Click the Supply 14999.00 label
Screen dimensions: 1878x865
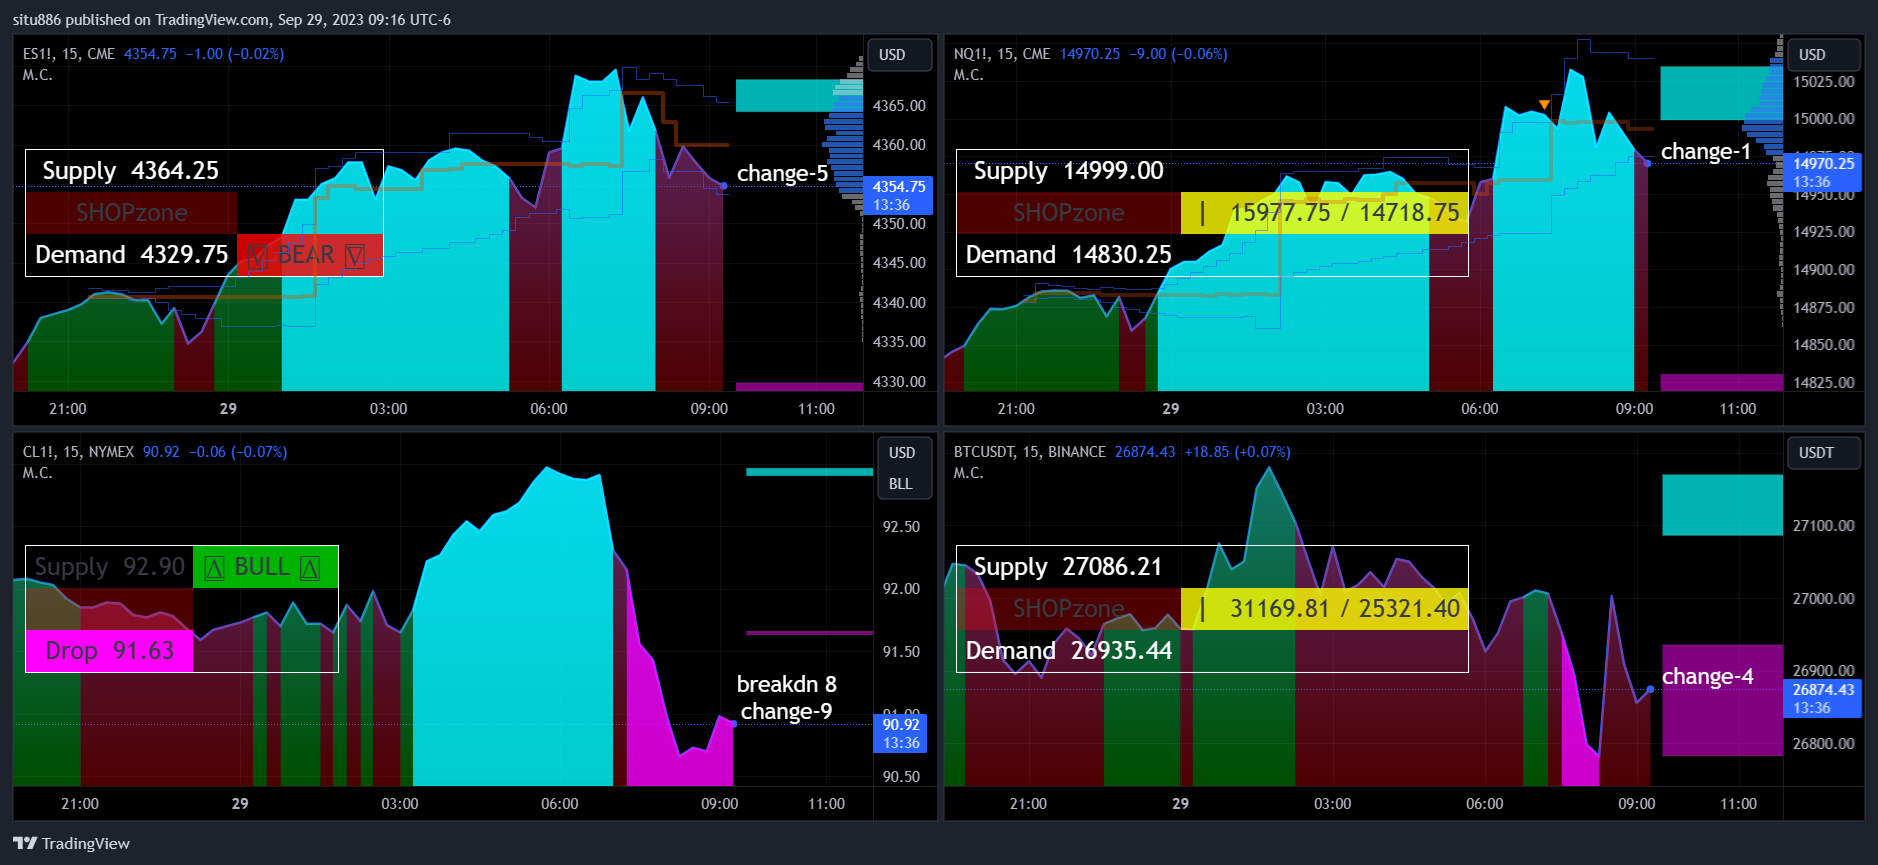tap(1068, 171)
